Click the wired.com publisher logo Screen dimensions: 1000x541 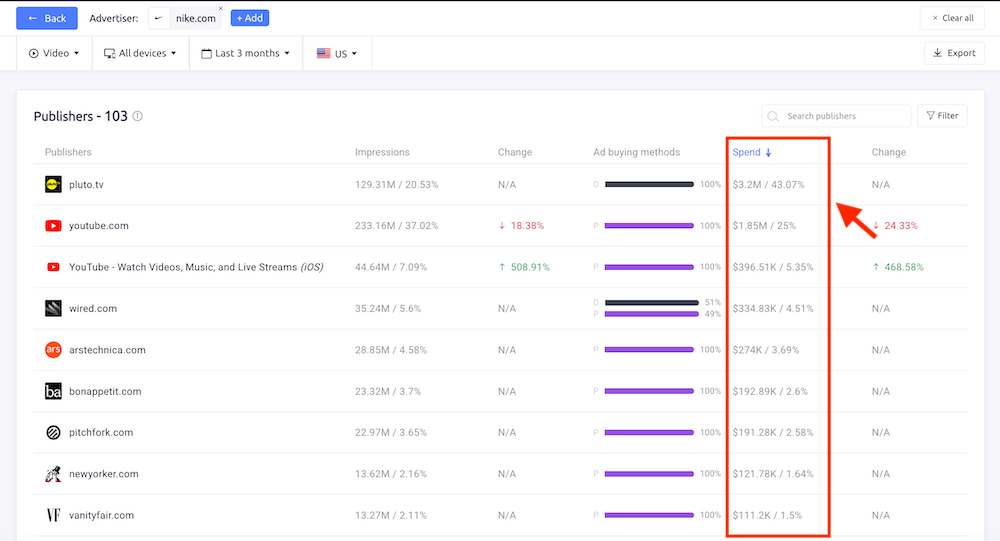coord(53,308)
